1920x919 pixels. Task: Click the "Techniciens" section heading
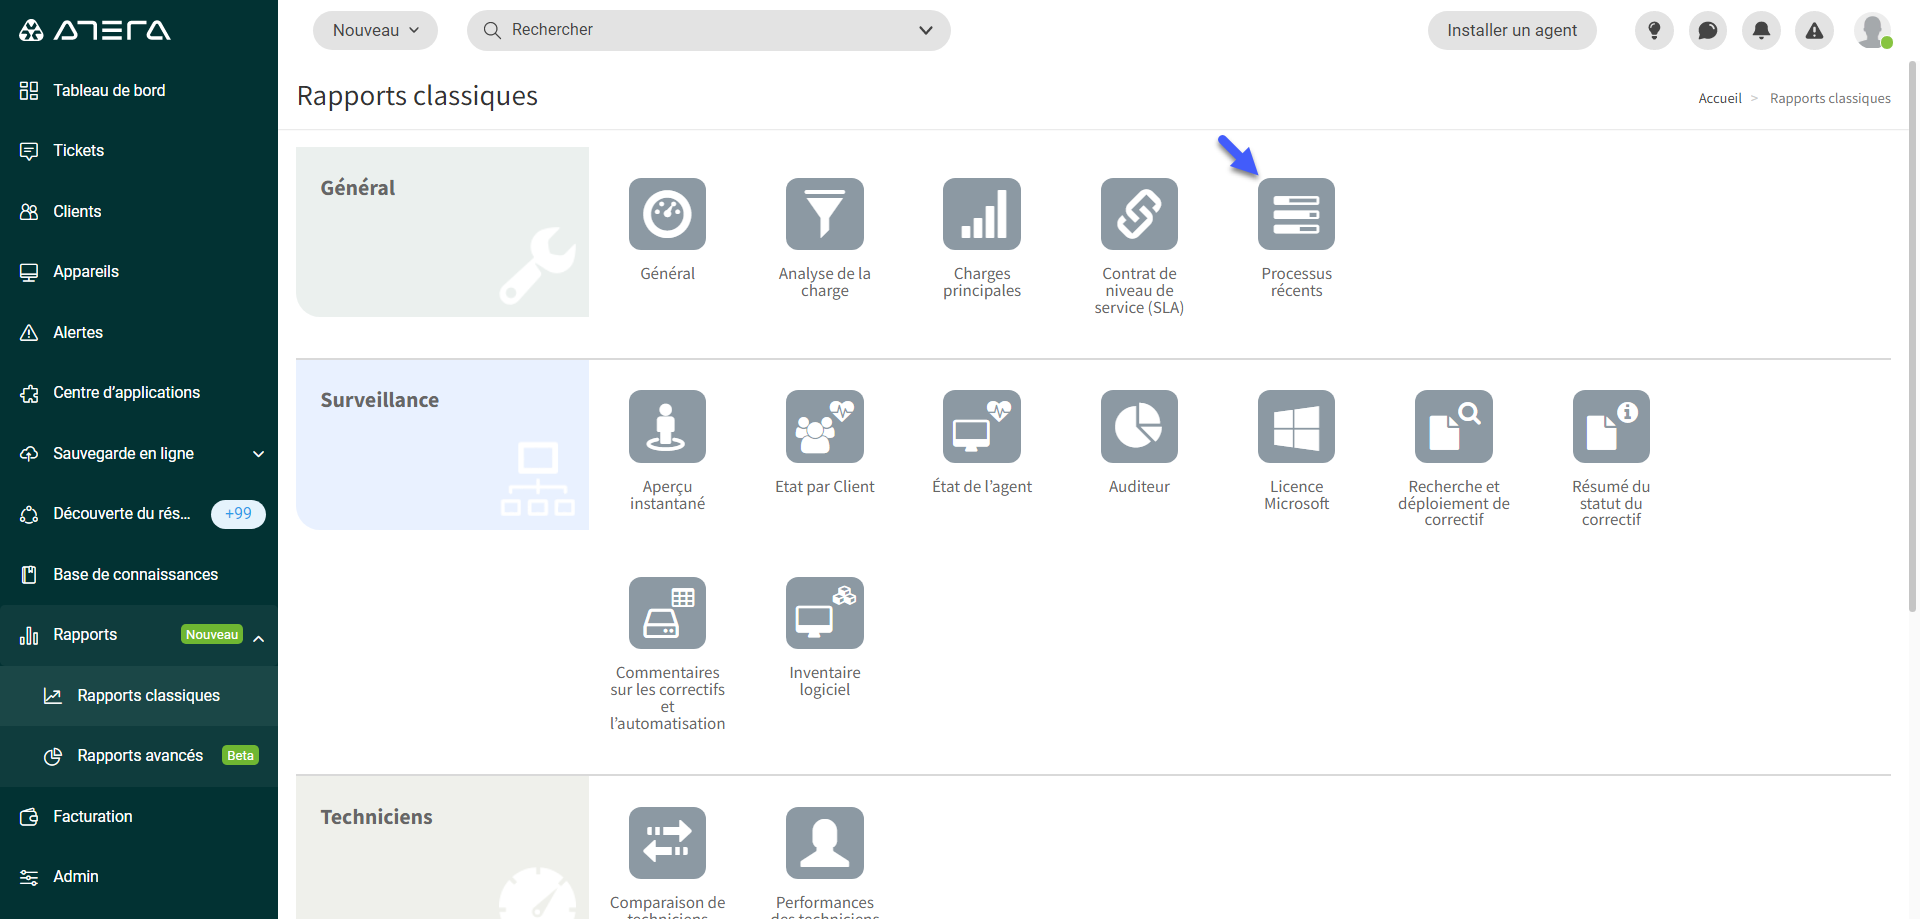tap(376, 817)
